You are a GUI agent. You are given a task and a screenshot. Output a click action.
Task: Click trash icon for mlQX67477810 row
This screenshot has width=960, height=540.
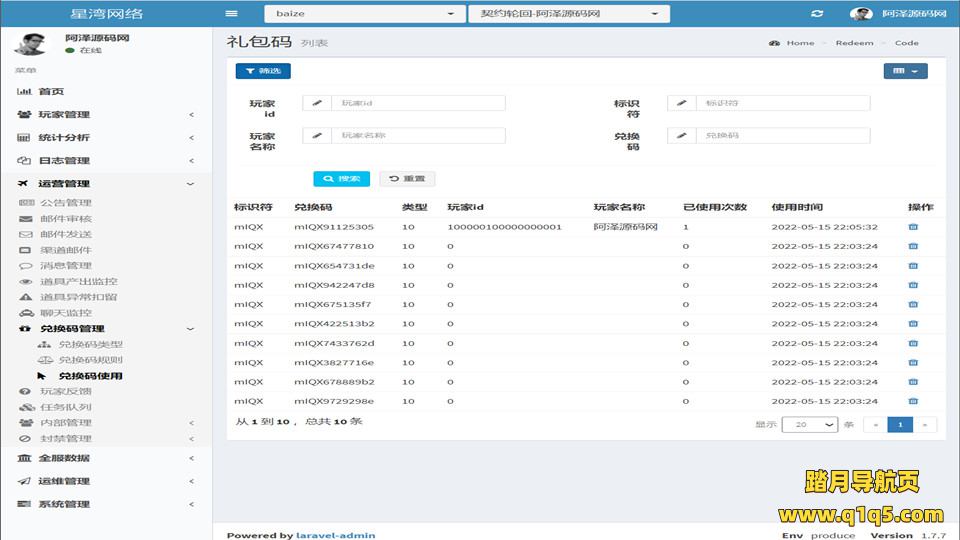click(912, 246)
